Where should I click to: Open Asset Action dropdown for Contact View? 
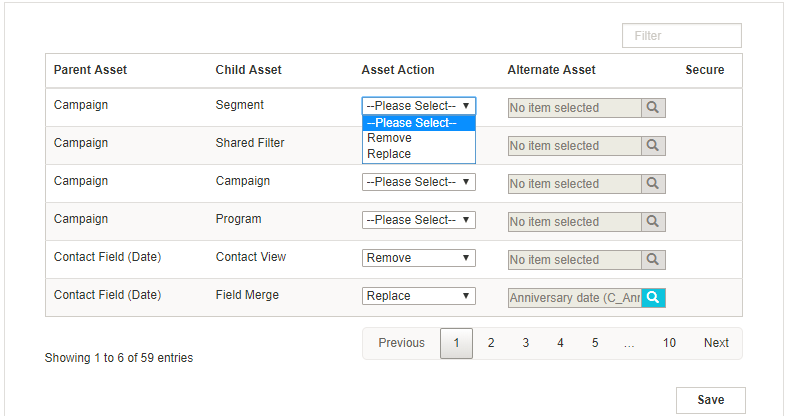(418, 258)
